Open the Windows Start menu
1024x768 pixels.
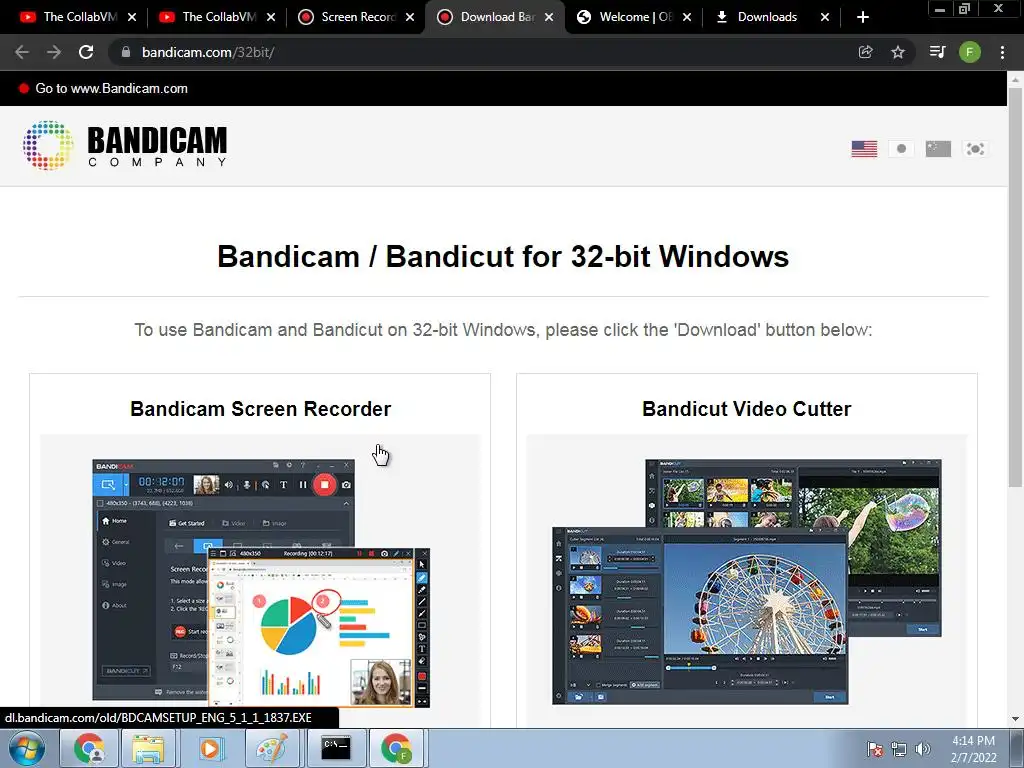pos(27,748)
